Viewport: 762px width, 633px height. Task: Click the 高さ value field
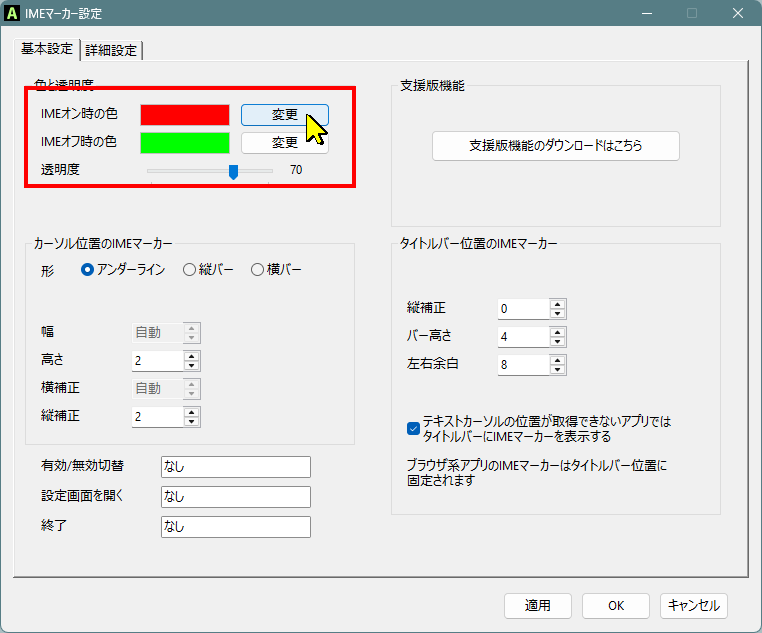157,360
